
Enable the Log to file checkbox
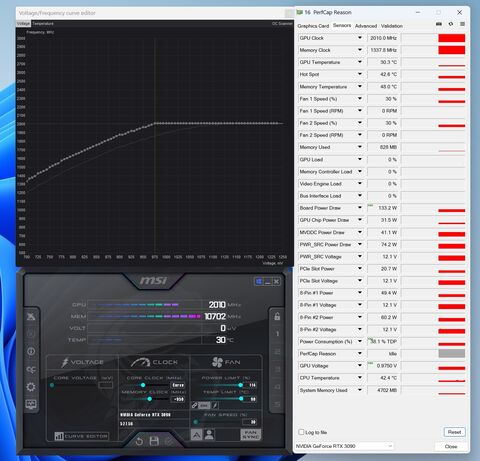tap(301, 432)
